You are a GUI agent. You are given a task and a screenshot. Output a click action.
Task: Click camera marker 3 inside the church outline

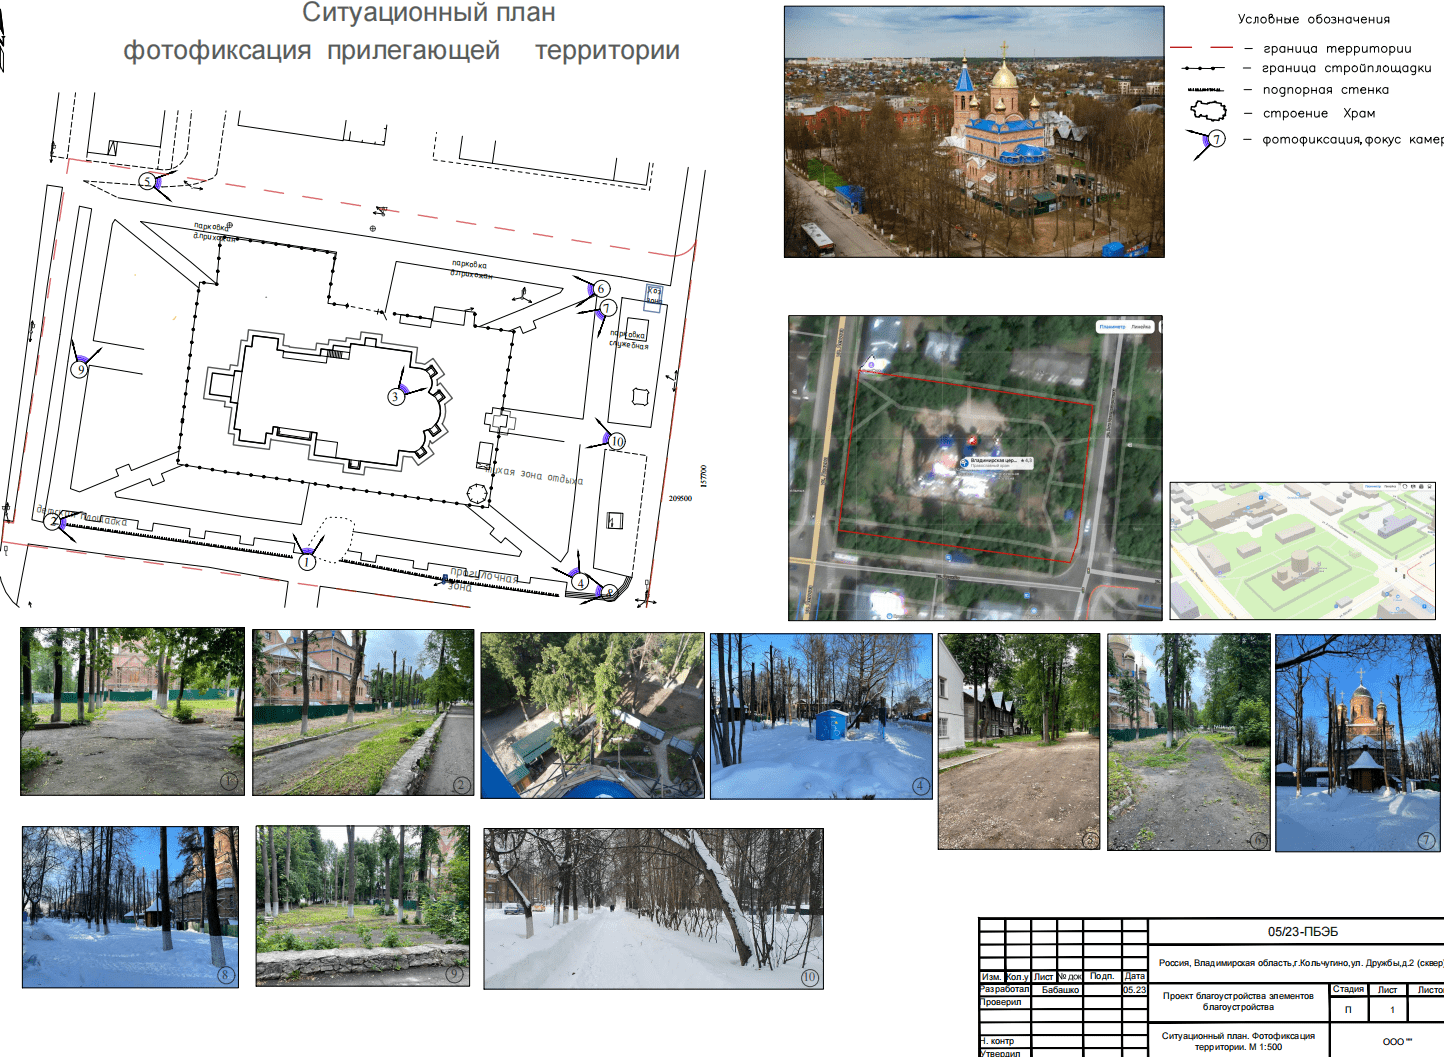click(x=395, y=396)
